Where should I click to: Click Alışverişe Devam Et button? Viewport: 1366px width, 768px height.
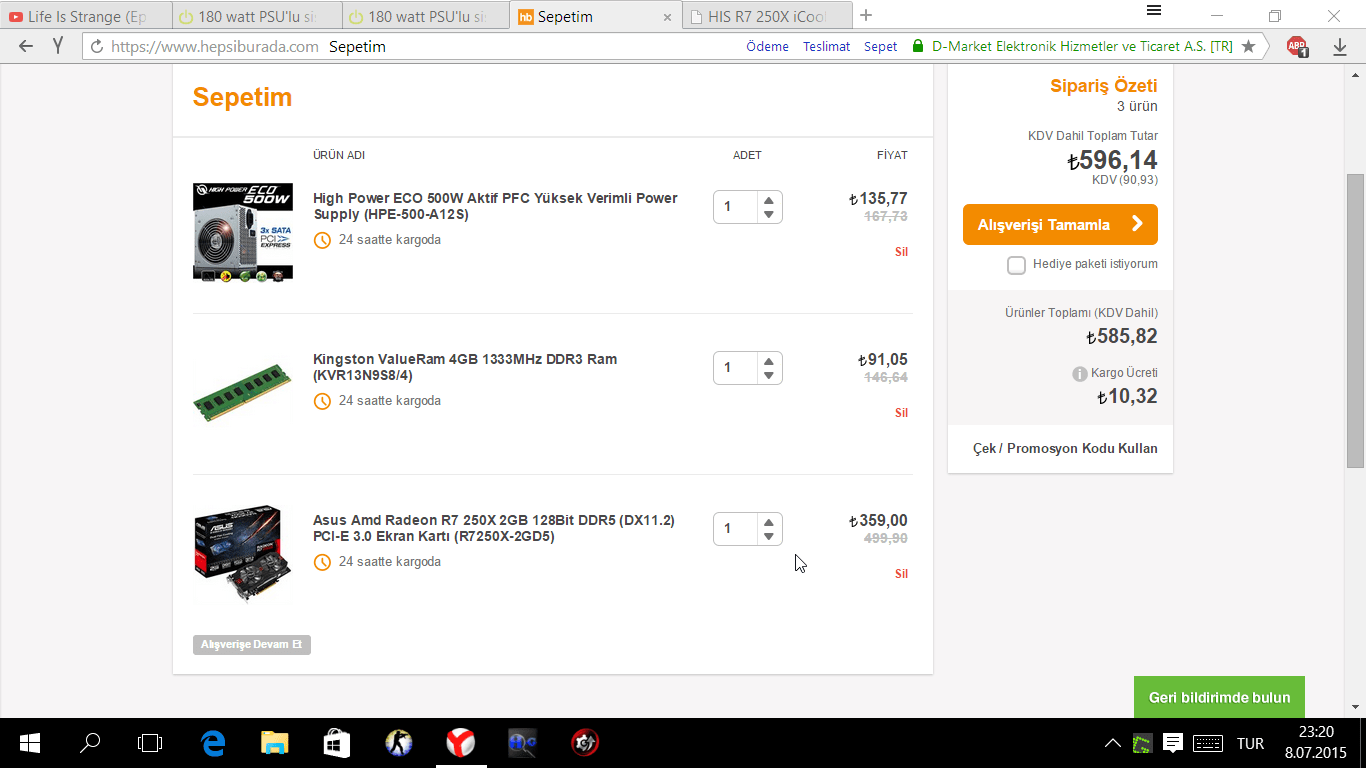(x=252, y=645)
